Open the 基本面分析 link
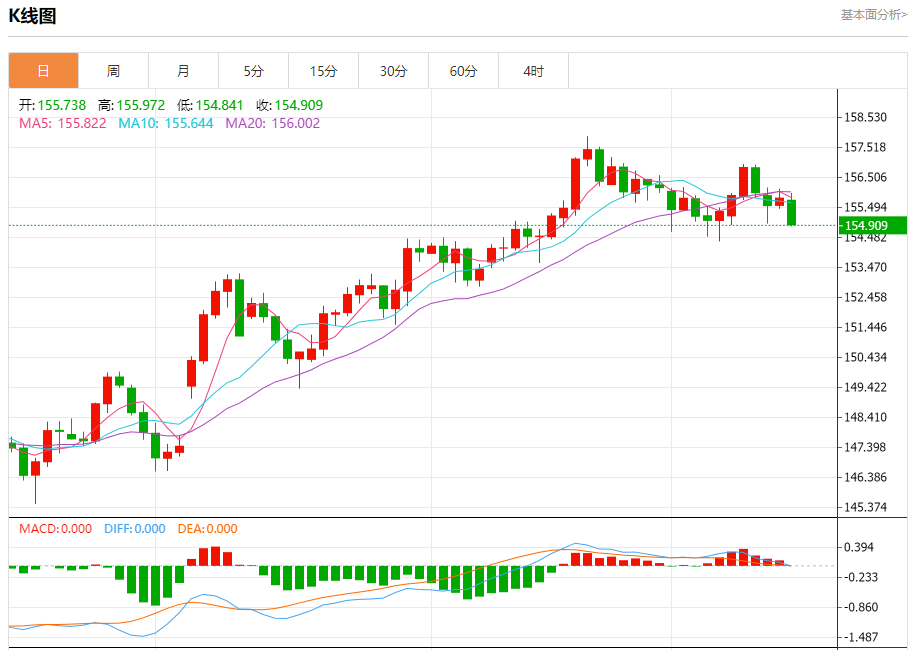 [x=873, y=15]
